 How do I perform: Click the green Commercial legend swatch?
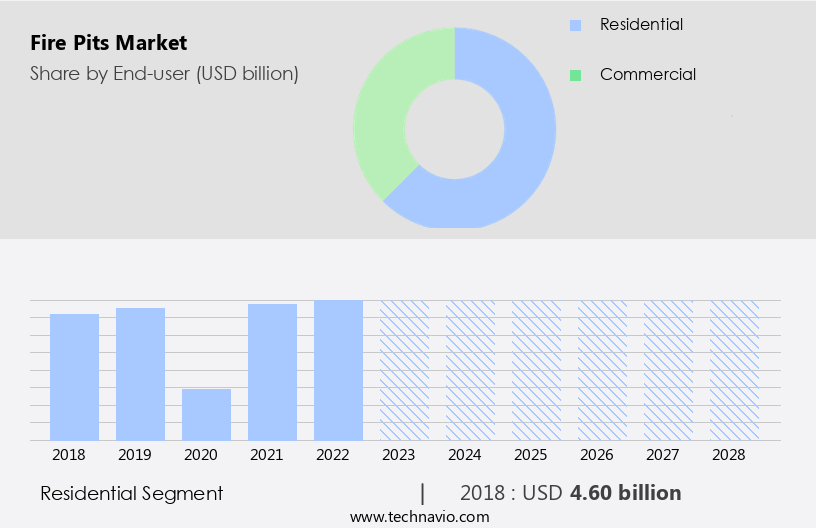(574, 75)
